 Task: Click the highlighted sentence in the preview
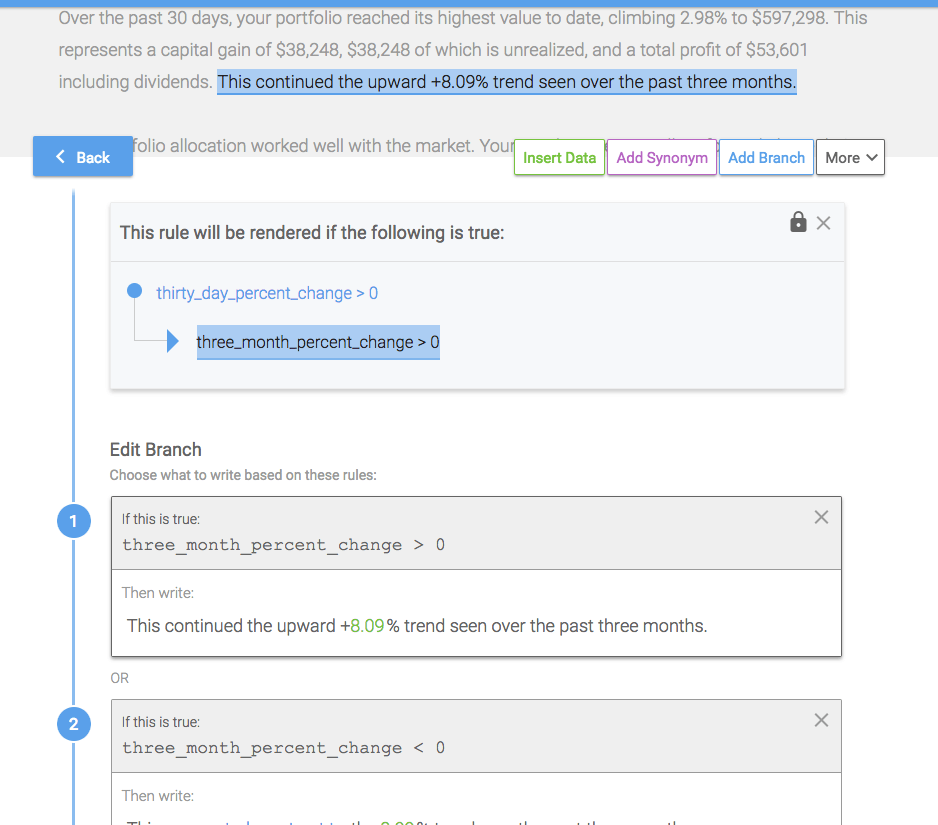pyautogui.click(x=506, y=82)
